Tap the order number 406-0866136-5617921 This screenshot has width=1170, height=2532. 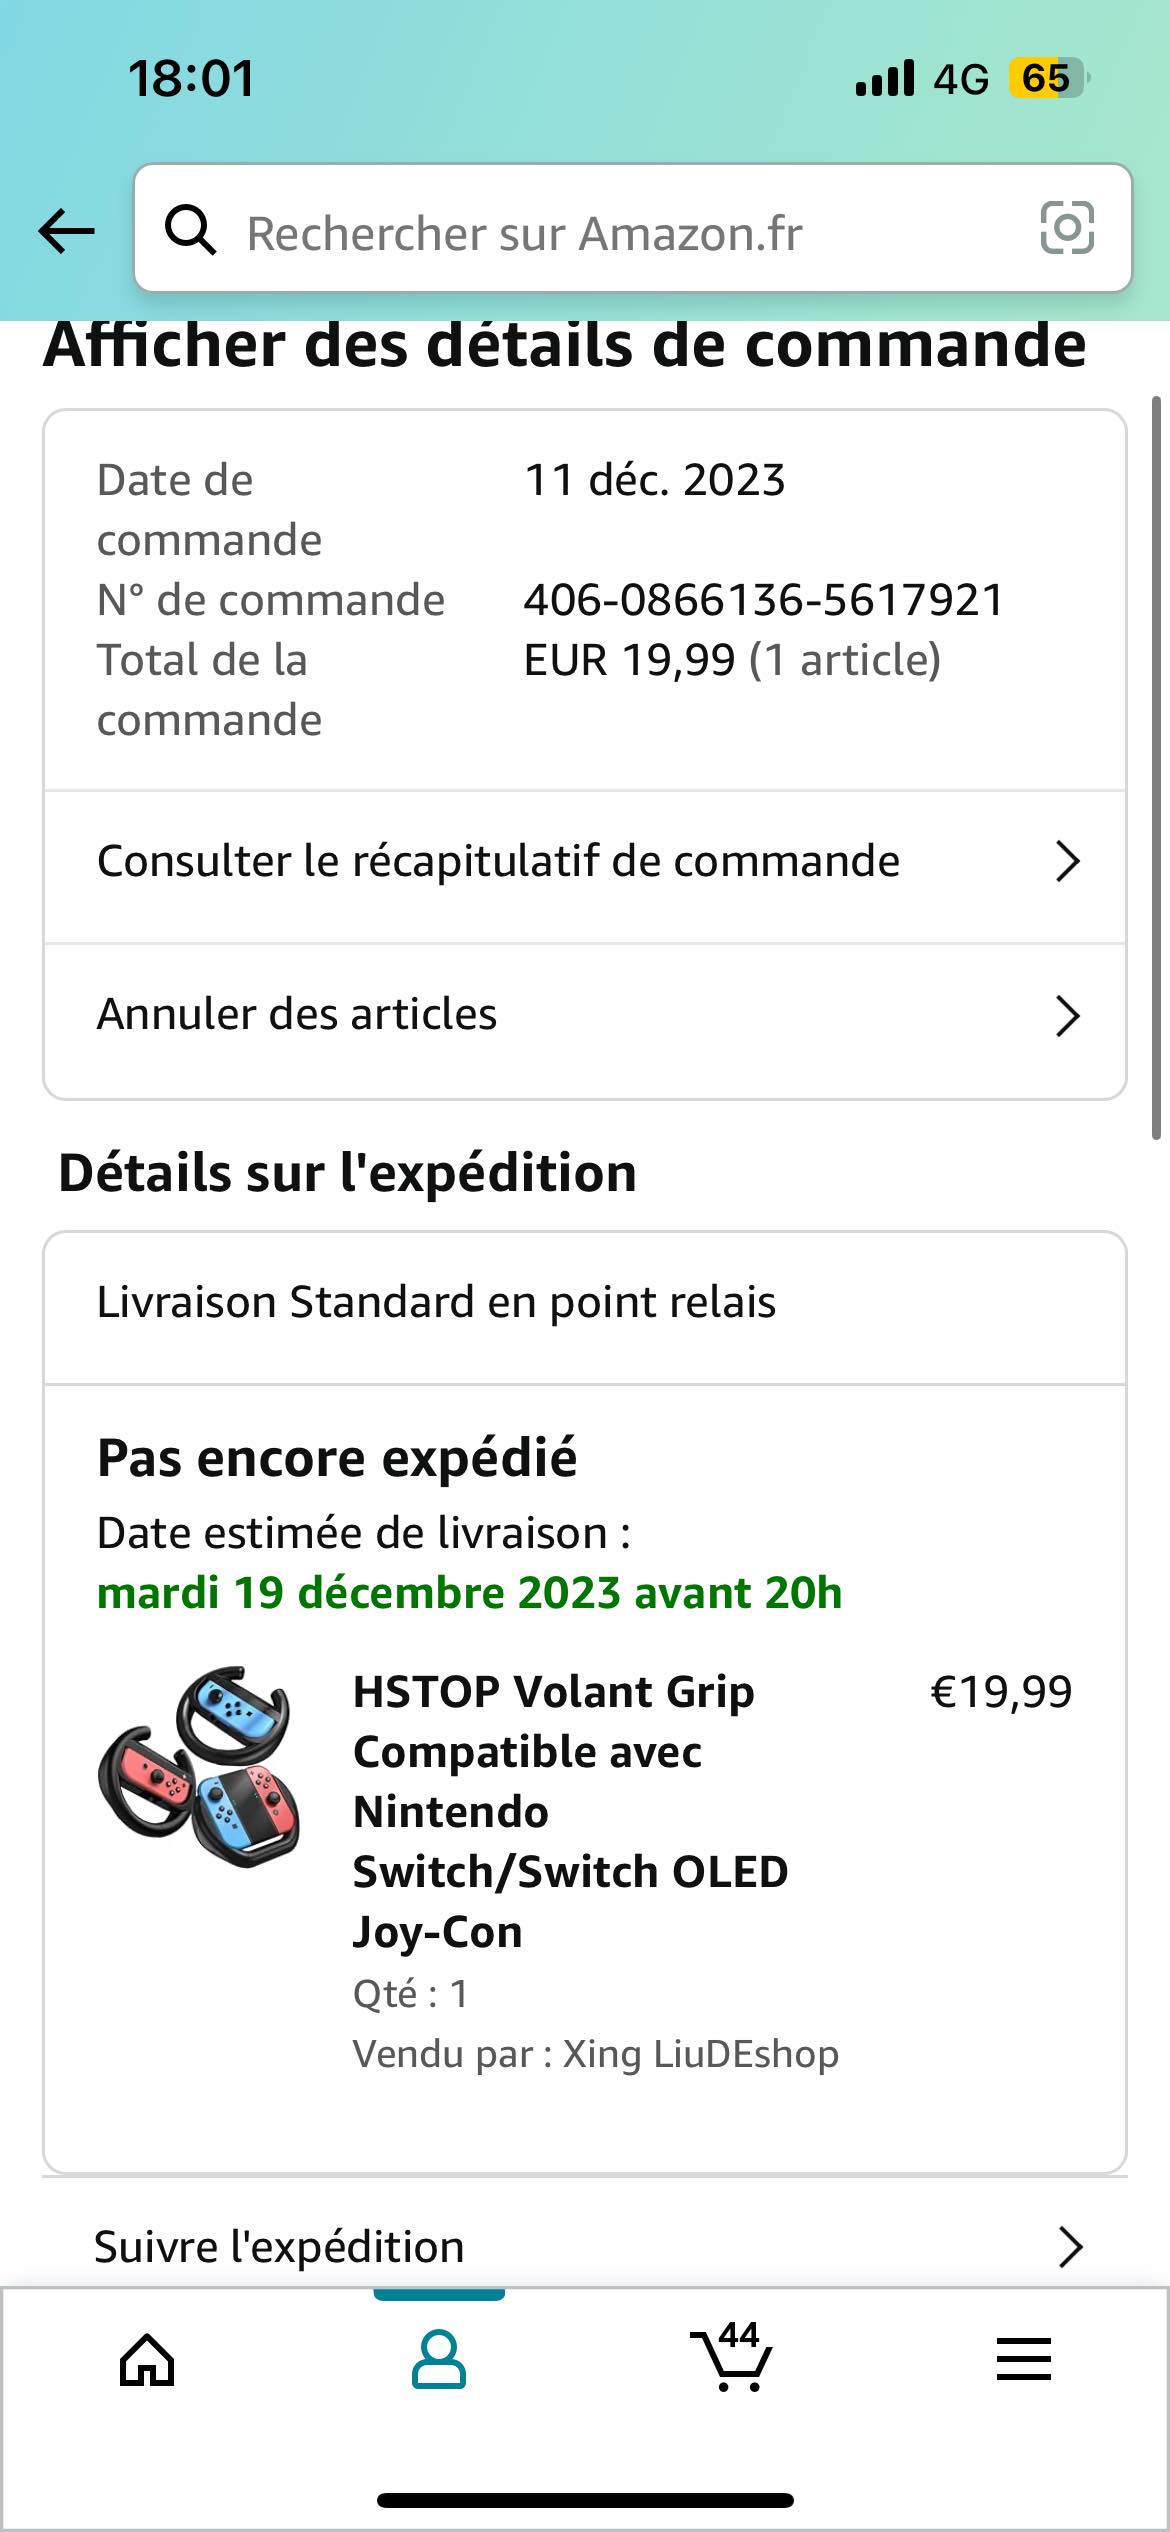click(x=763, y=600)
